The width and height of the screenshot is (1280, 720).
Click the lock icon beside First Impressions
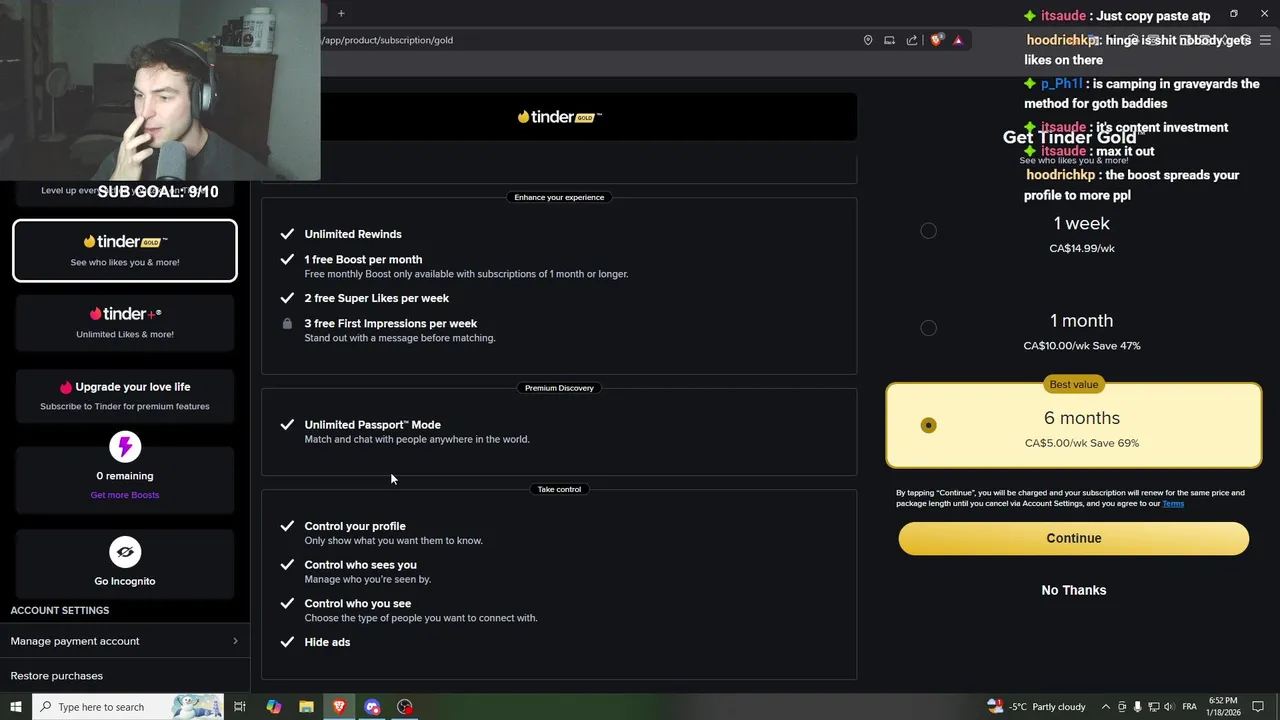(x=287, y=324)
